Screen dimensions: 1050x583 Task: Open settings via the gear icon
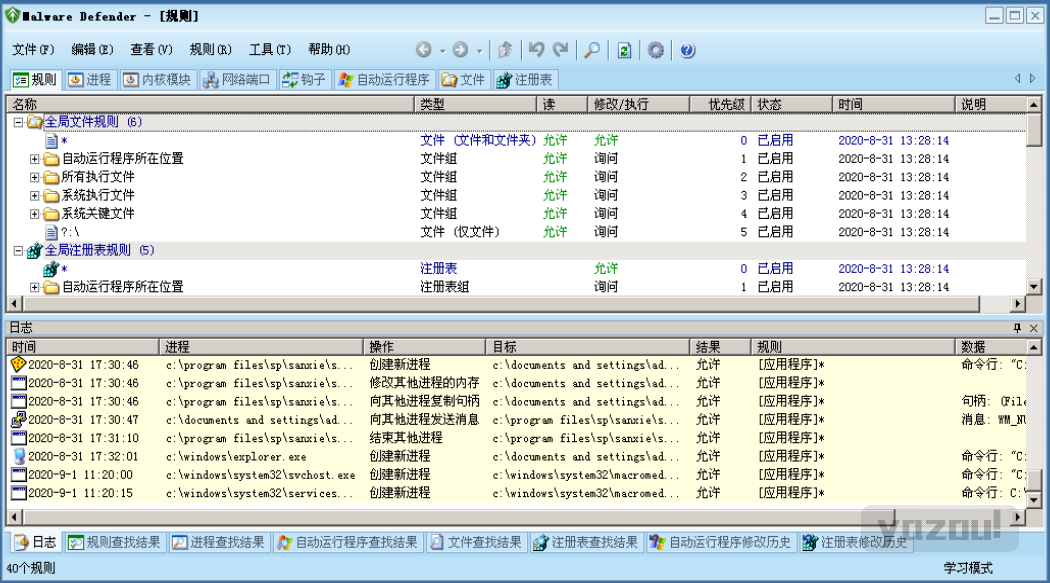[x=656, y=50]
